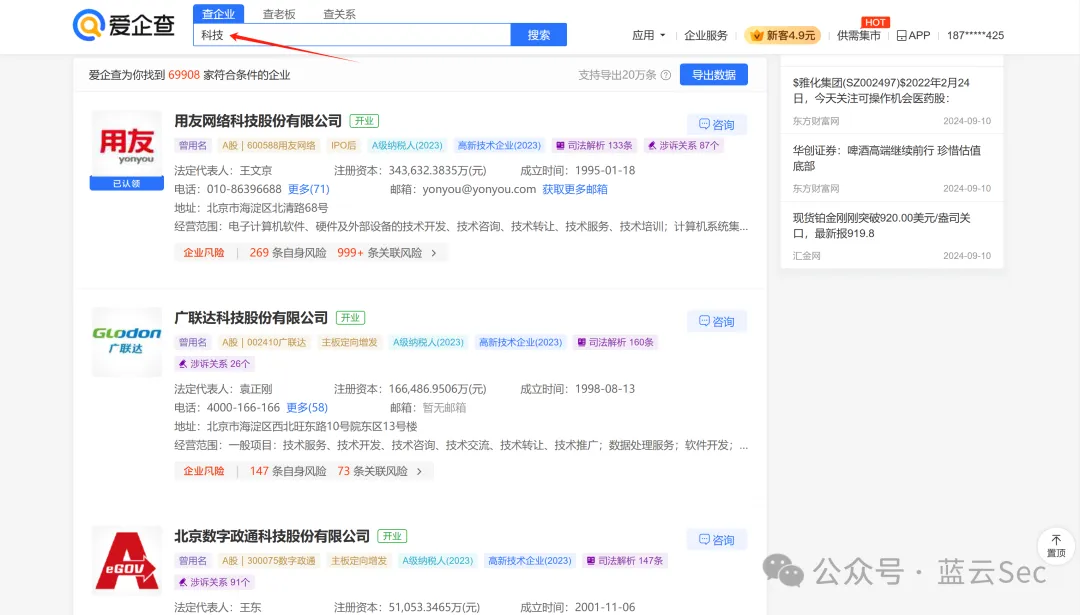Expand 用友 企业风险 arrow with 269 条自身风险

(434, 253)
